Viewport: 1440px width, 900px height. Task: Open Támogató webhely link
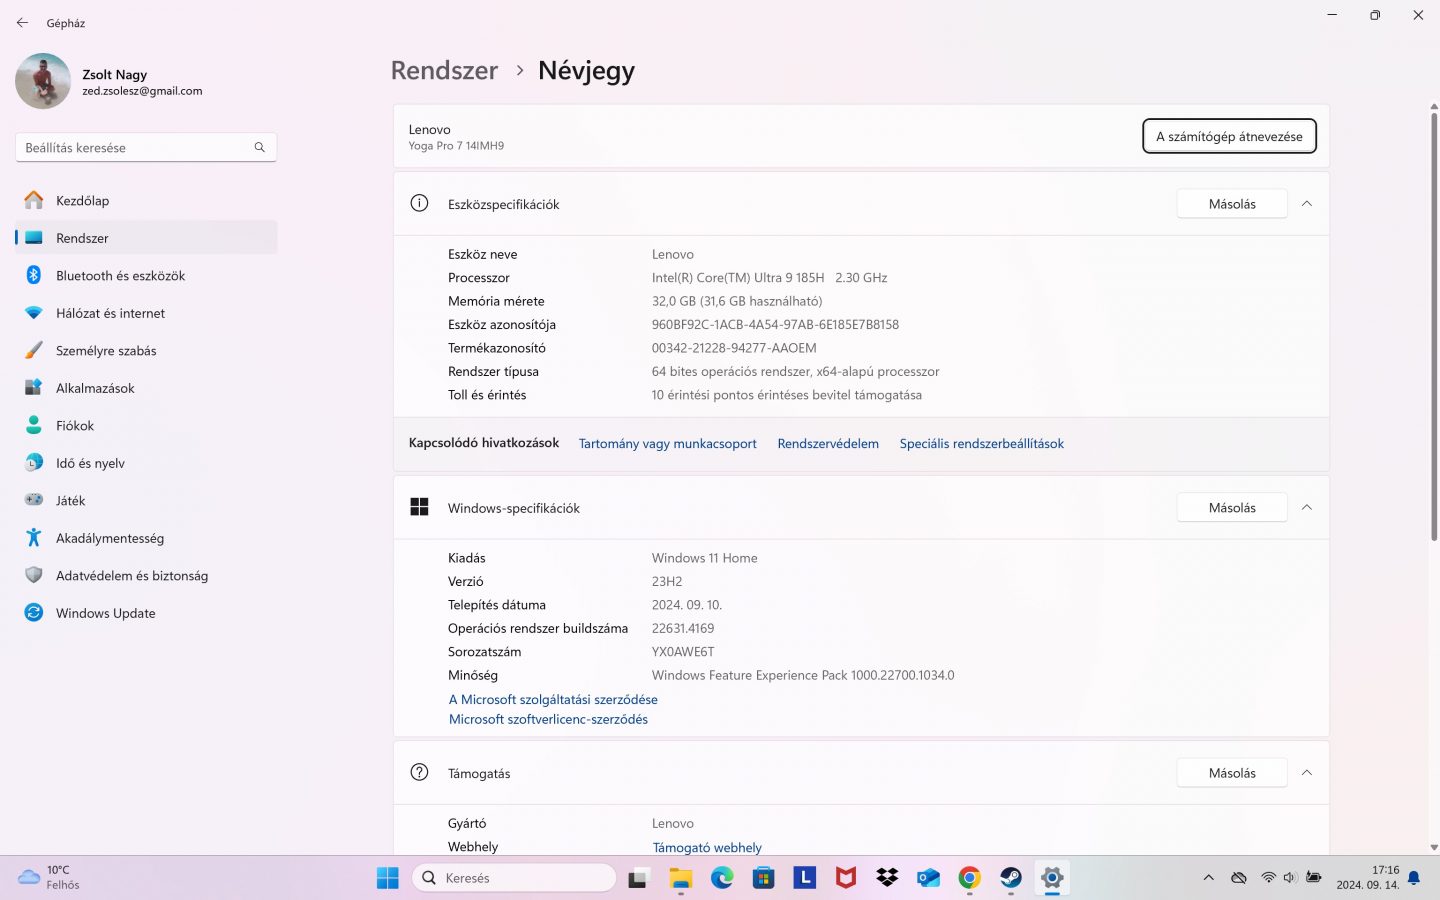tap(707, 847)
